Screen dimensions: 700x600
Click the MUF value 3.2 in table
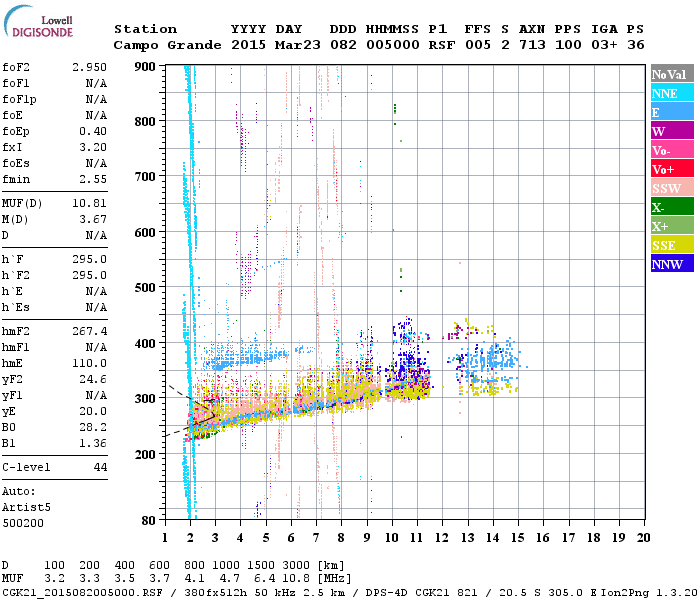54,579
